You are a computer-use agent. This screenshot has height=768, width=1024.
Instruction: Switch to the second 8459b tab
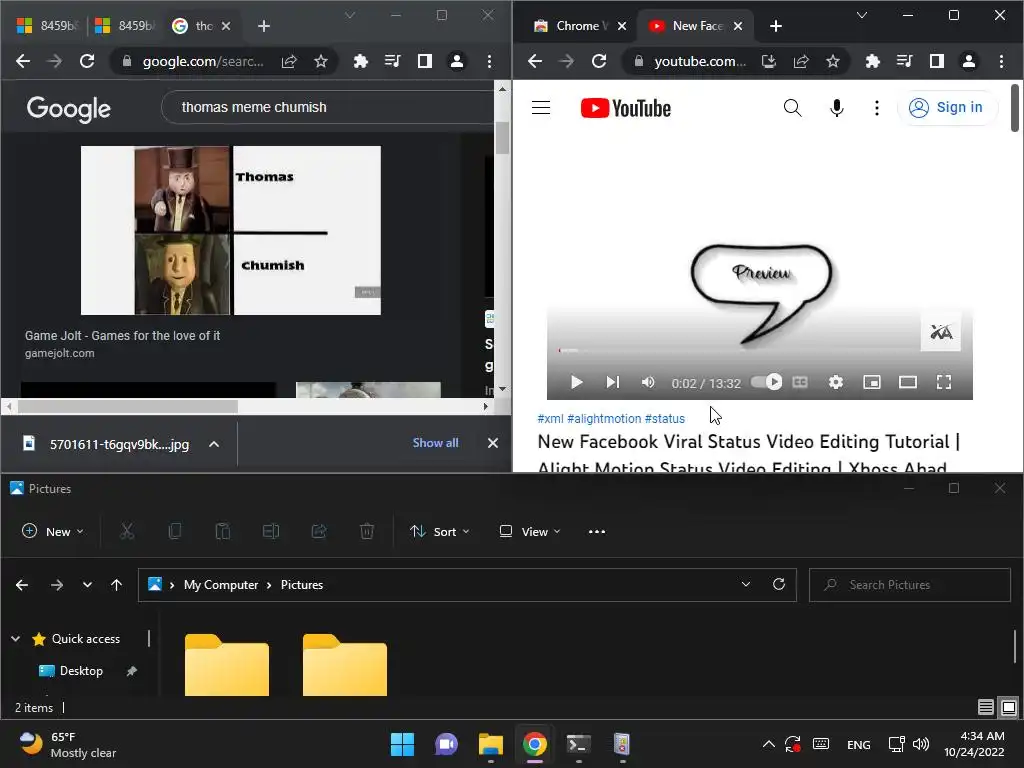(125, 26)
